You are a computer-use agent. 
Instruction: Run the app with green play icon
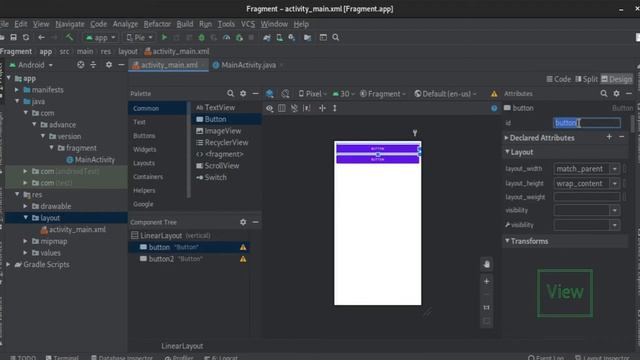[x=164, y=38]
